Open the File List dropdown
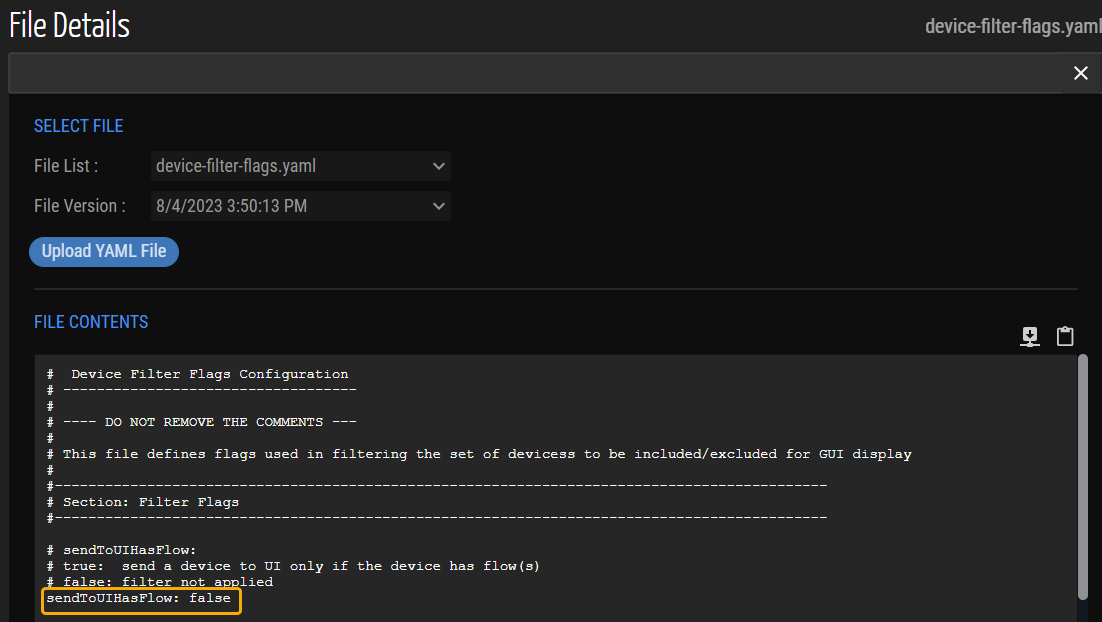The image size is (1102, 622). tap(301, 166)
